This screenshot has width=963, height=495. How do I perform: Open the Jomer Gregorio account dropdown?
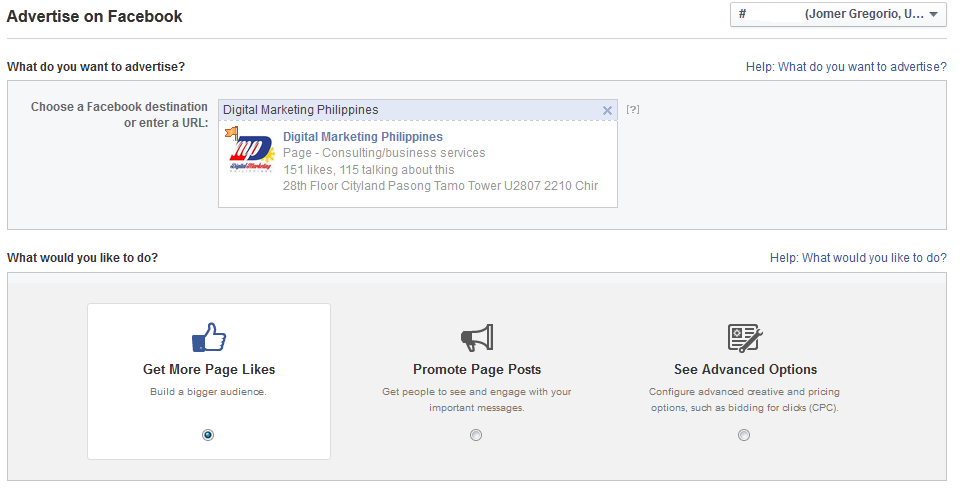coord(838,14)
